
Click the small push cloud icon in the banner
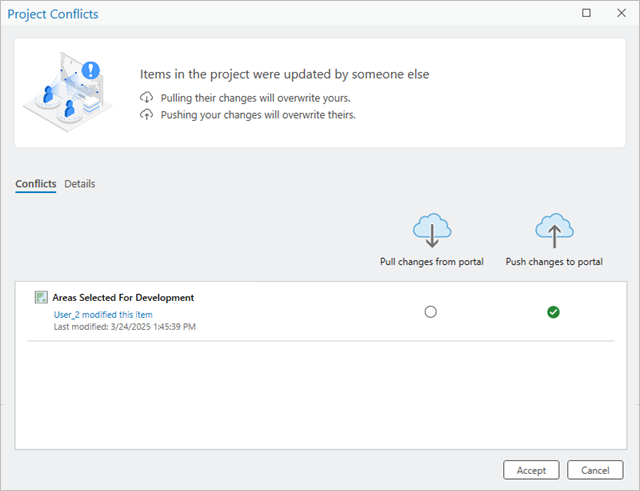tap(148, 114)
